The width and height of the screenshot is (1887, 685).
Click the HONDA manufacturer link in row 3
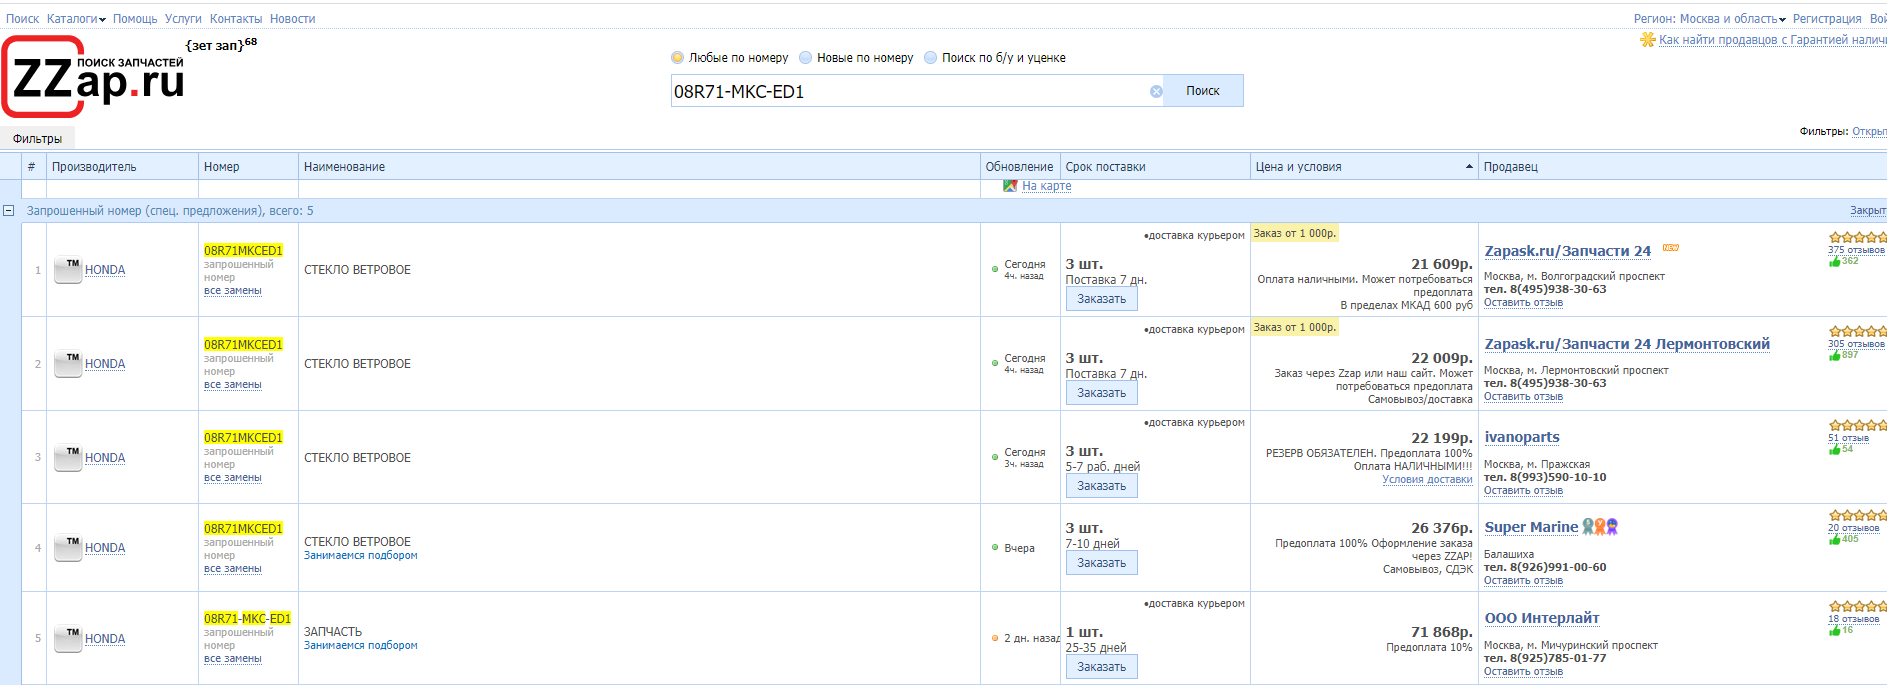click(105, 458)
